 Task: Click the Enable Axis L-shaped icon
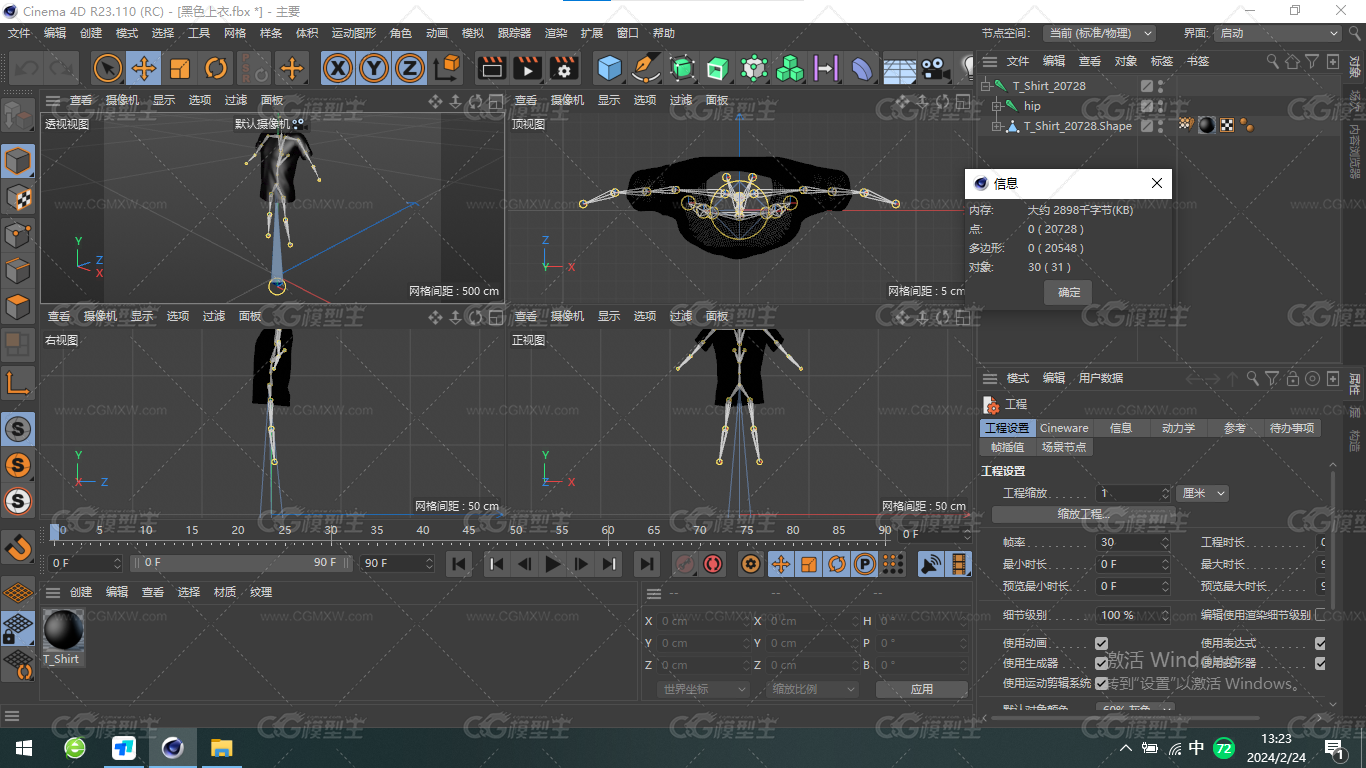pos(18,382)
